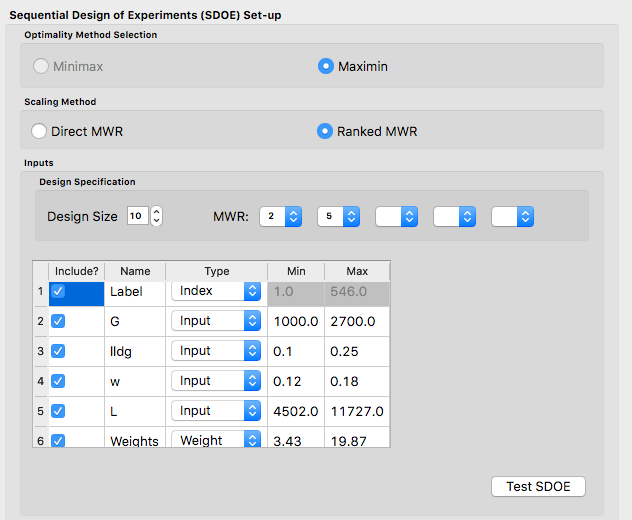This screenshot has width=632, height=520.
Task: Expand the fourth empty MWR dropdown
Action: (454, 216)
